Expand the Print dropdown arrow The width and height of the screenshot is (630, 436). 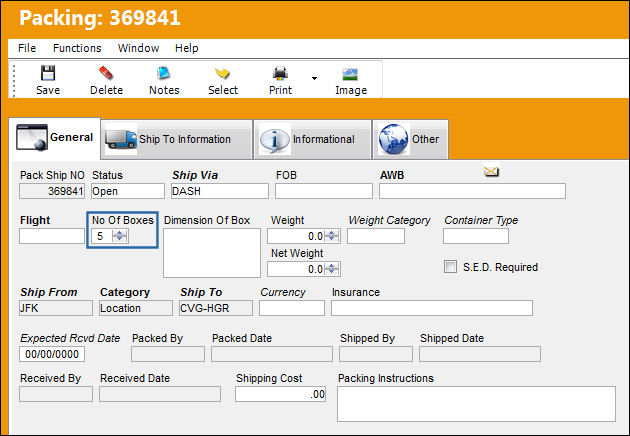(x=314, y=78)
